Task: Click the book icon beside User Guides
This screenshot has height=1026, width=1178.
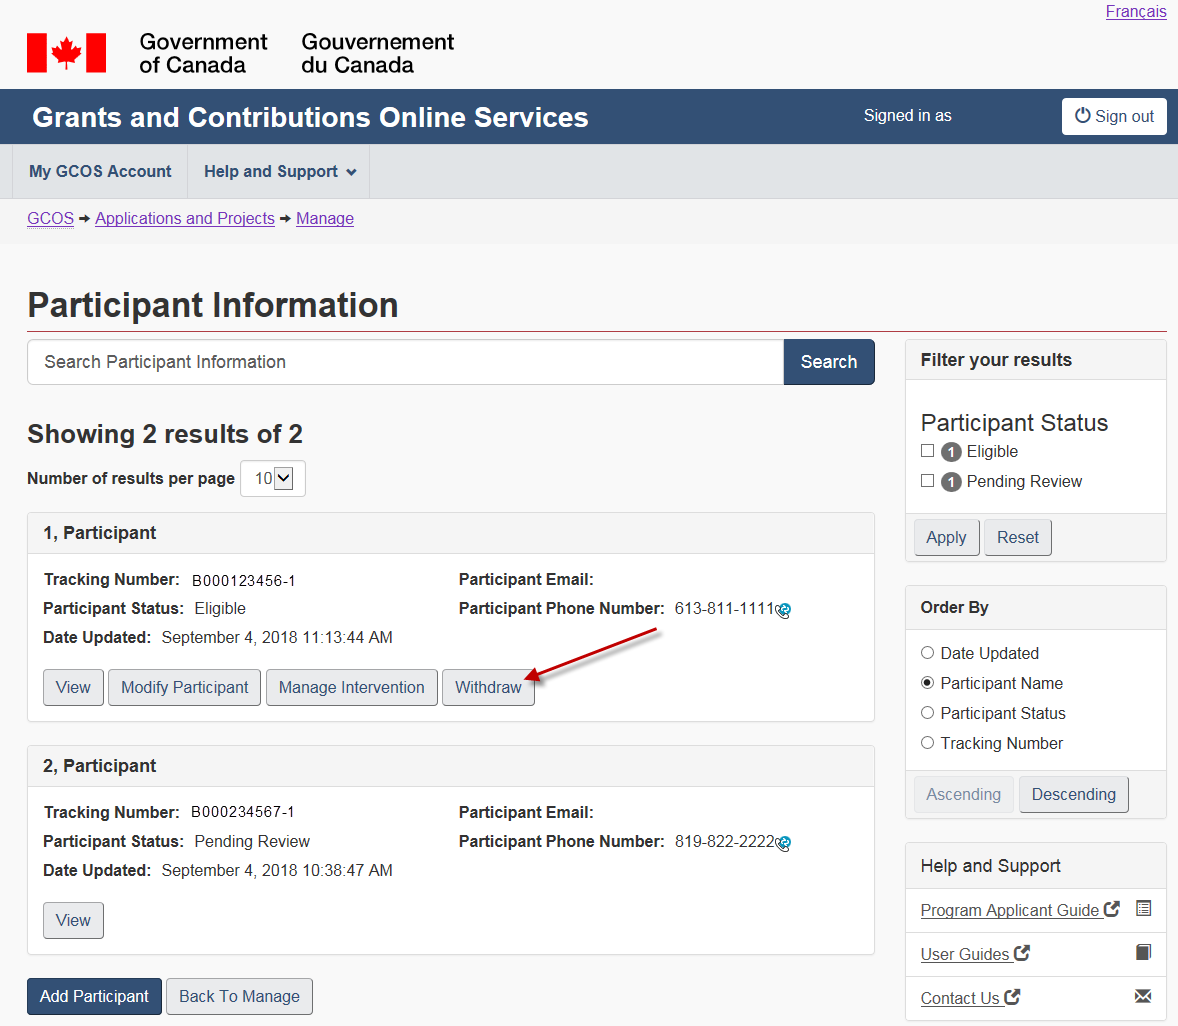Action: click(x=1144, y=953)
